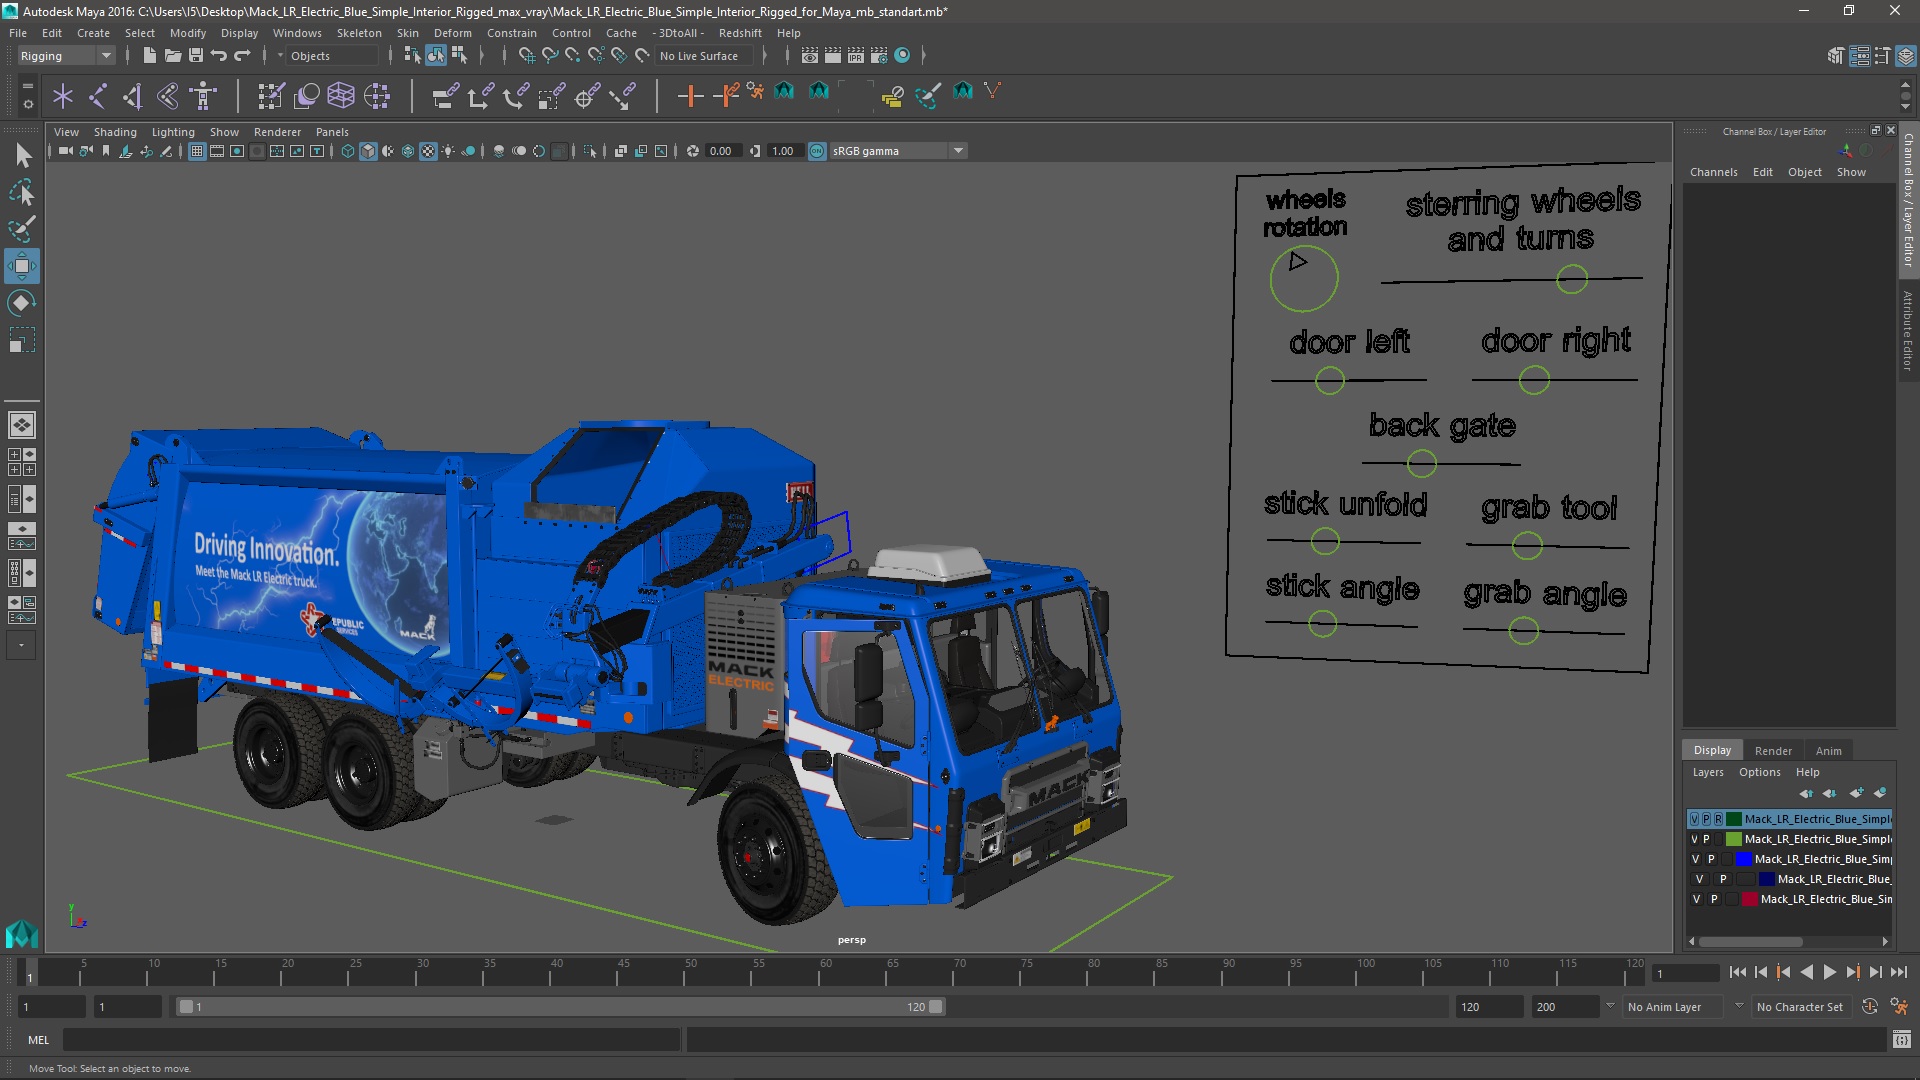1920x1080 pixels.
Task: Open Render Settings clapperboard-gear icon
Action: tap(879, 56)
